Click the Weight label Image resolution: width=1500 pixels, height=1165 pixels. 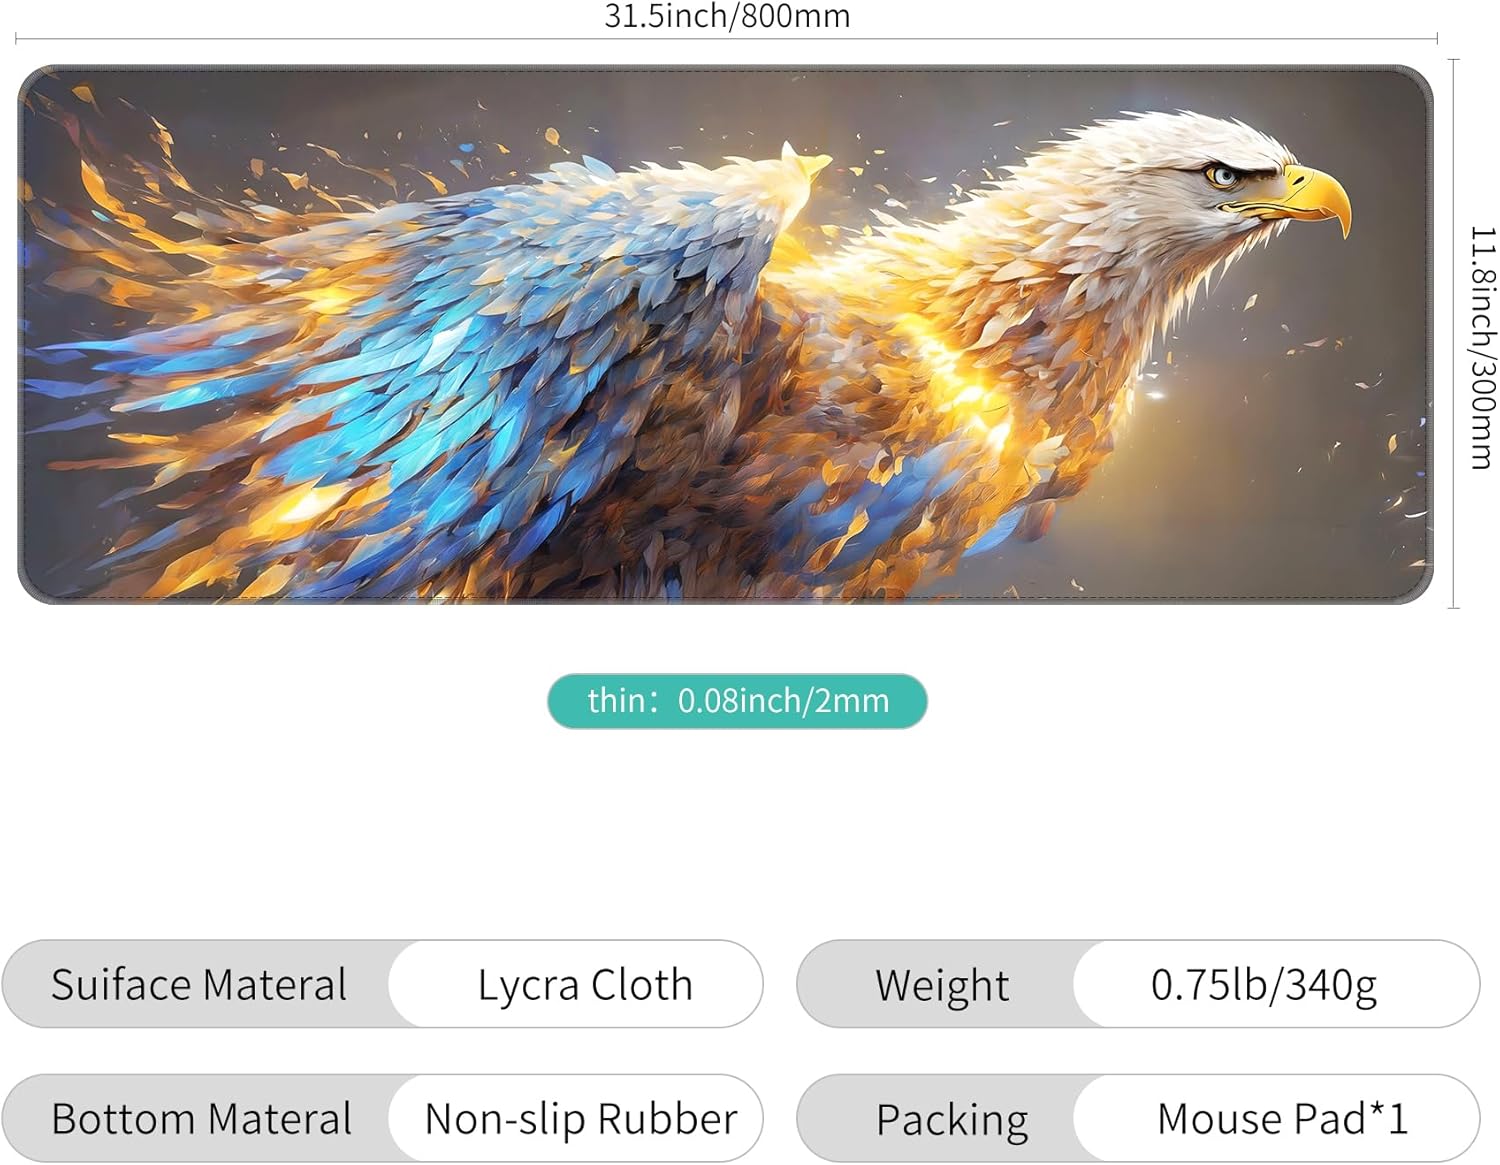pyautogui.click(x=942, y=985)
